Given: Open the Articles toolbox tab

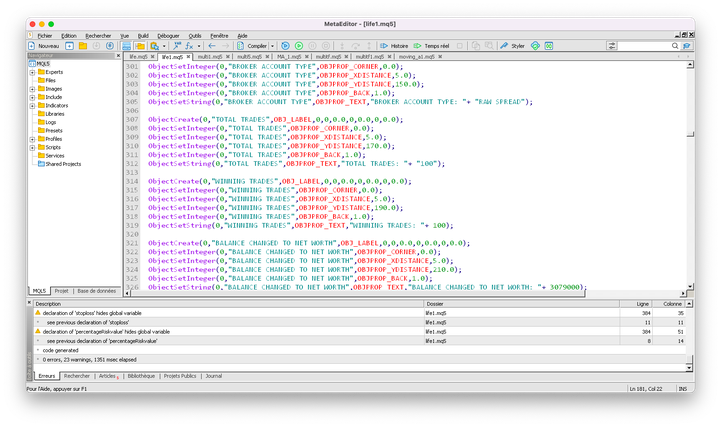Looking at the screenshot, I should [109, 376].
